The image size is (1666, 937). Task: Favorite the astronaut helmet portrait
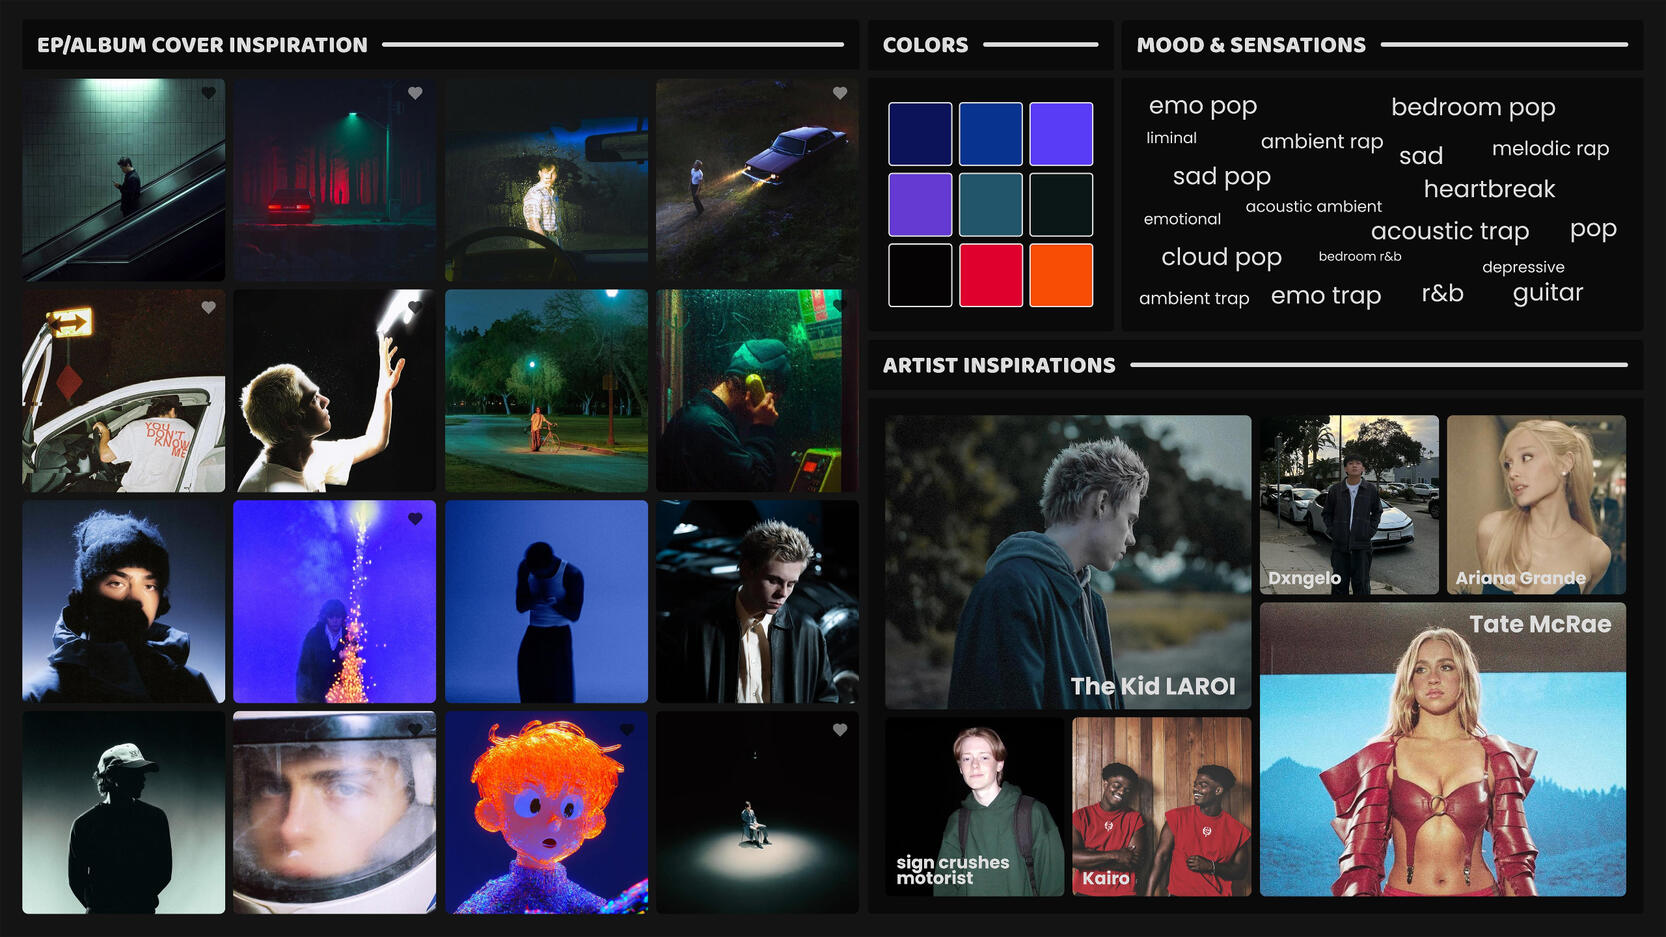(417, 731)
